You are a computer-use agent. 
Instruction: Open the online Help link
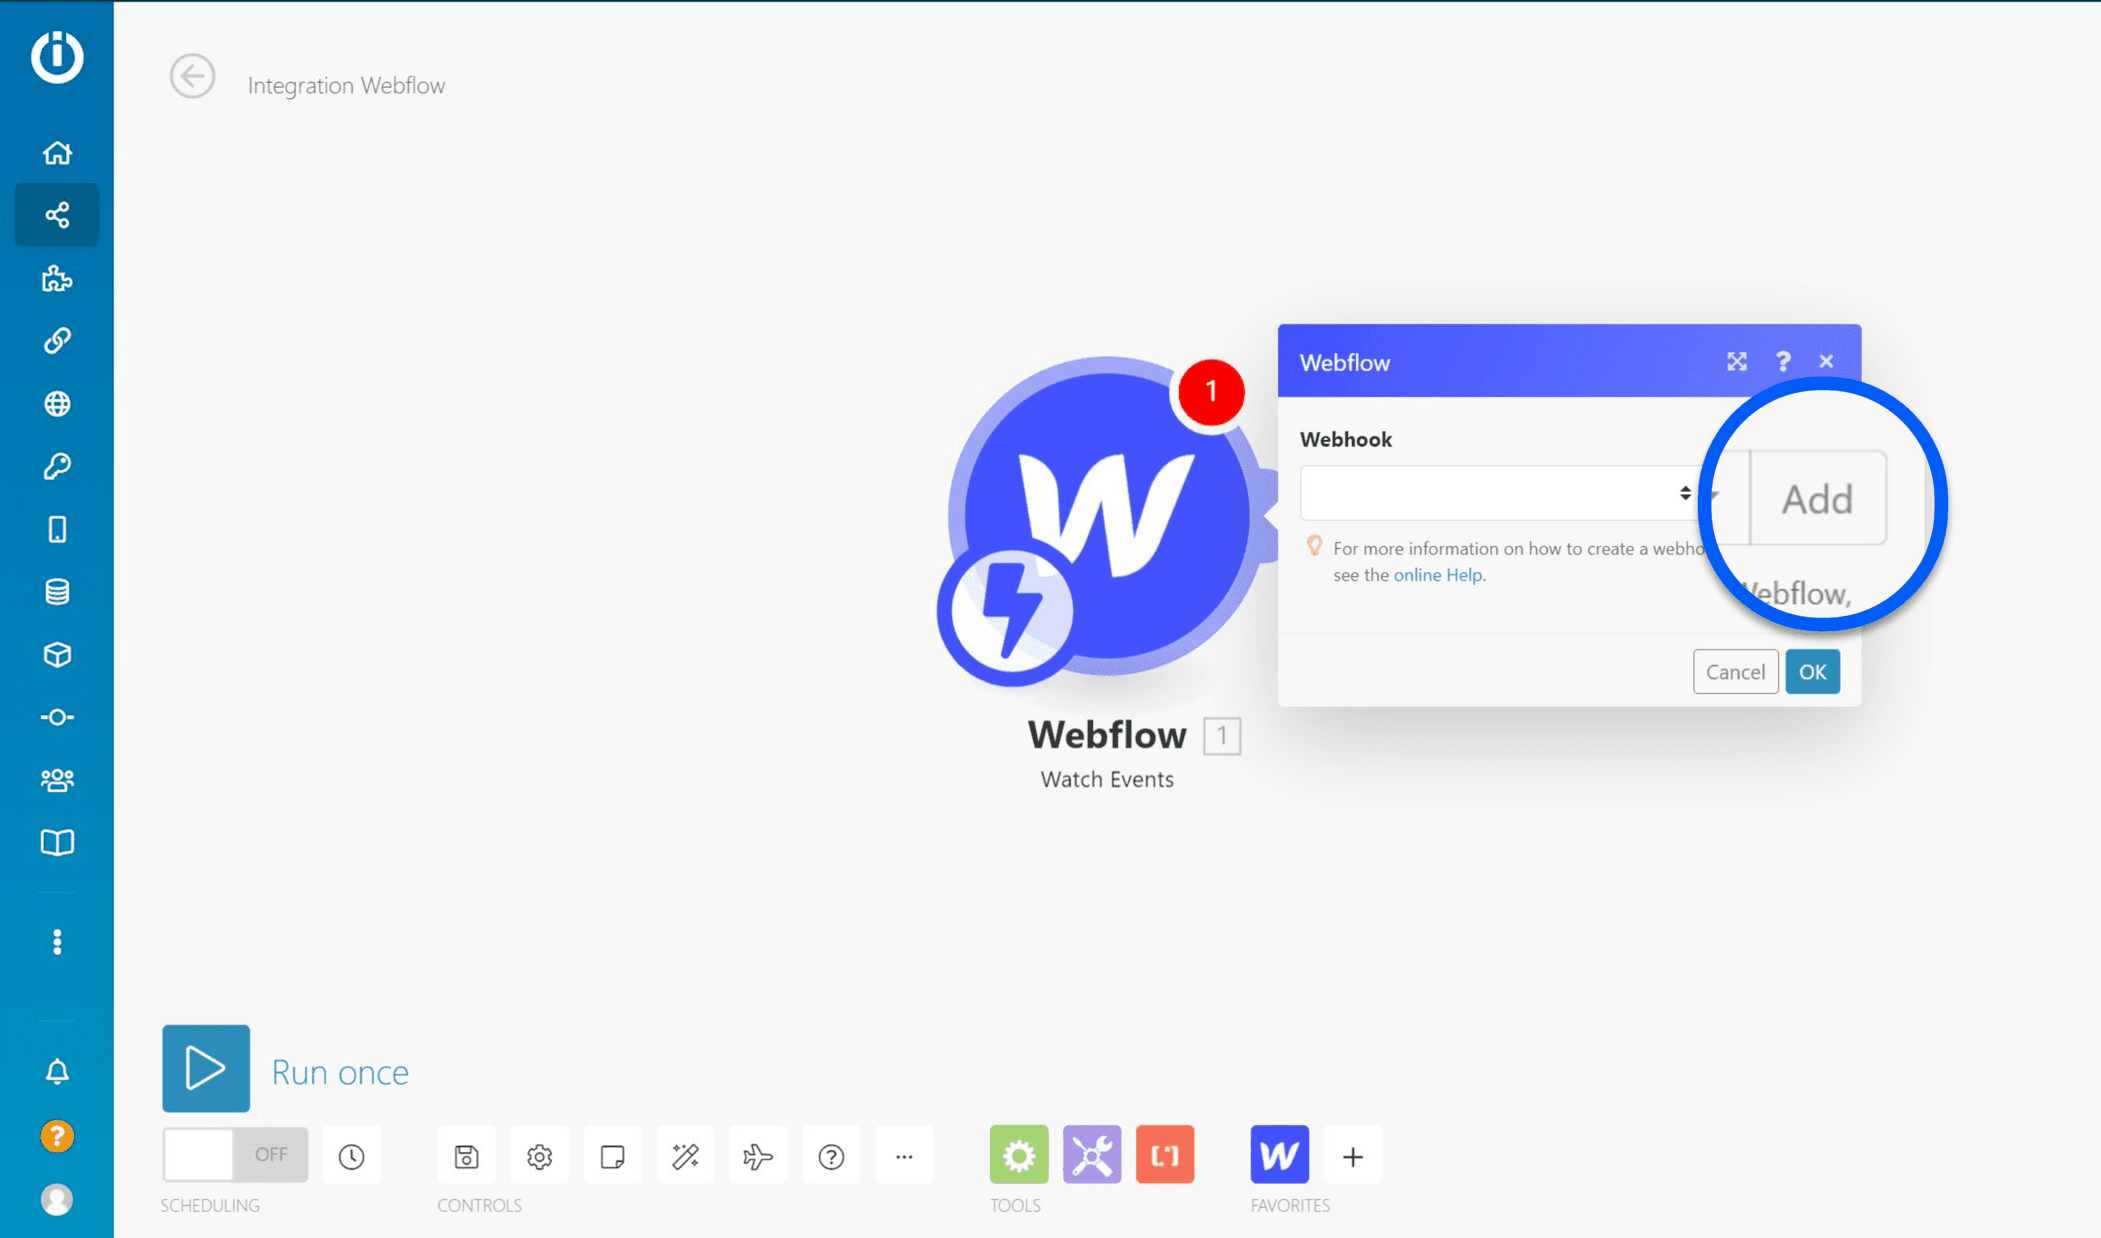[1438, 575]
